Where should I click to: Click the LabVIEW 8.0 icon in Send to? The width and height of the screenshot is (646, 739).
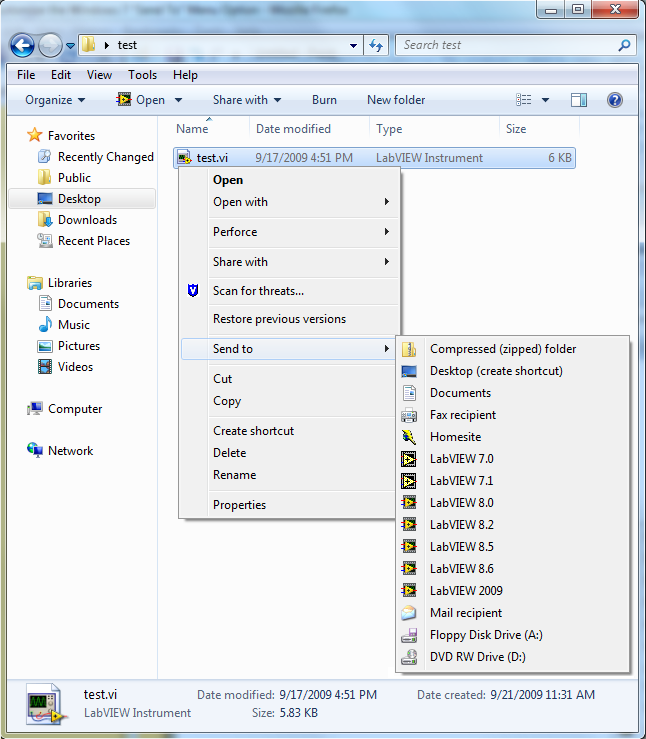click(409, 502)
